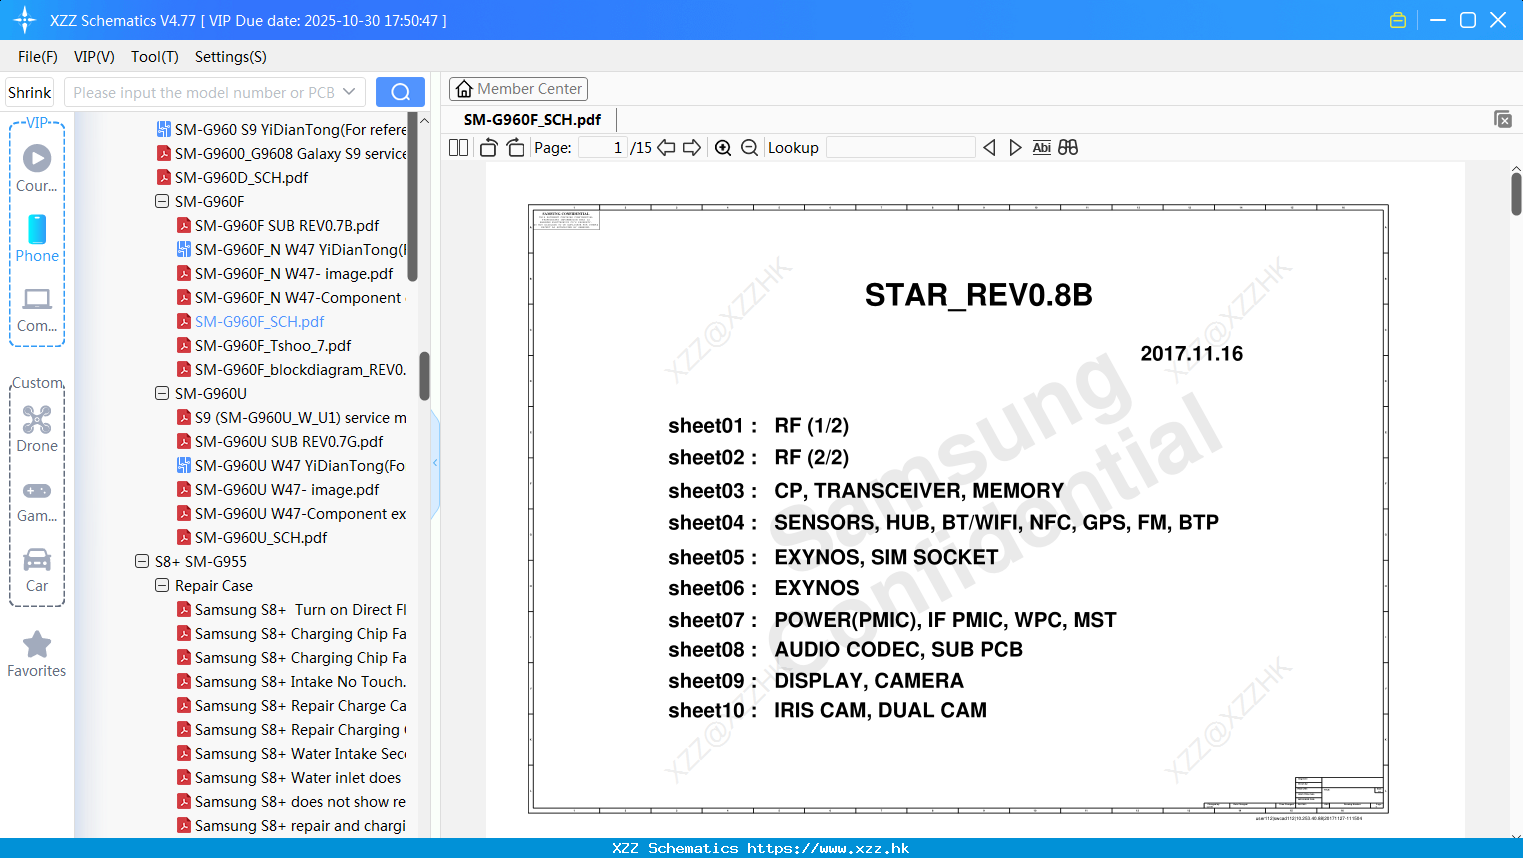
Task: Rotate page counterclockwise icon
Action: 488,147
